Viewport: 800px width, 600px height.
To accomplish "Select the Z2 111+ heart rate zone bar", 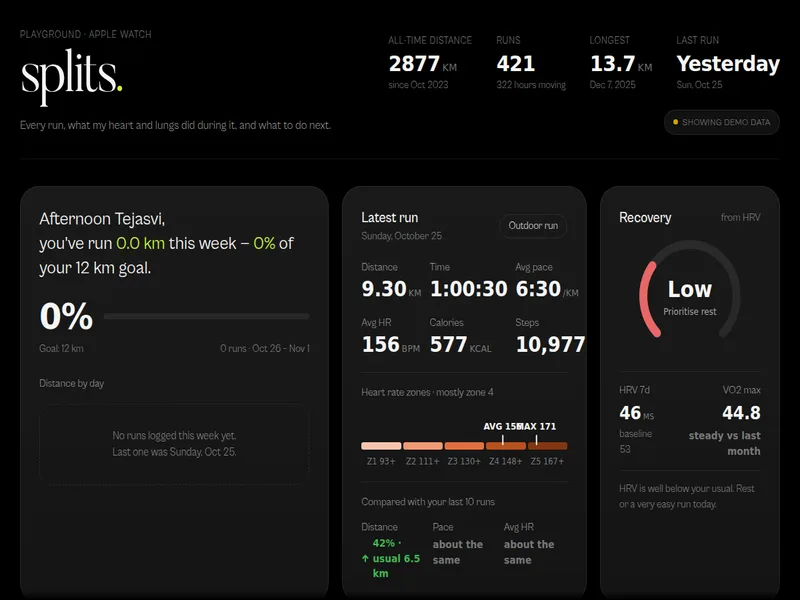I will [x=422, y=446].
